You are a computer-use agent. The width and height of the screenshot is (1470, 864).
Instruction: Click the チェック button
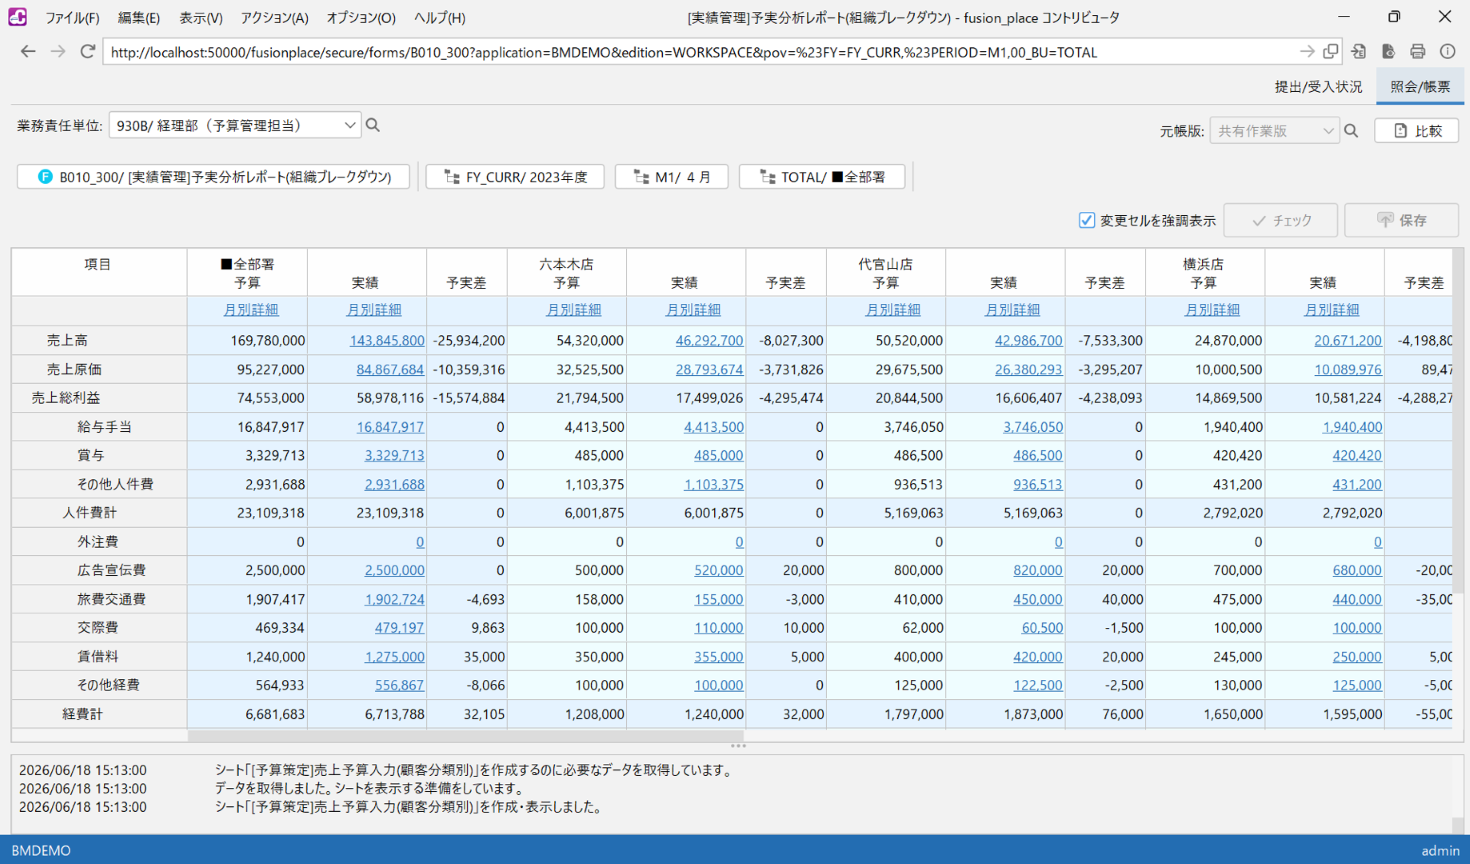point(1281,220)
